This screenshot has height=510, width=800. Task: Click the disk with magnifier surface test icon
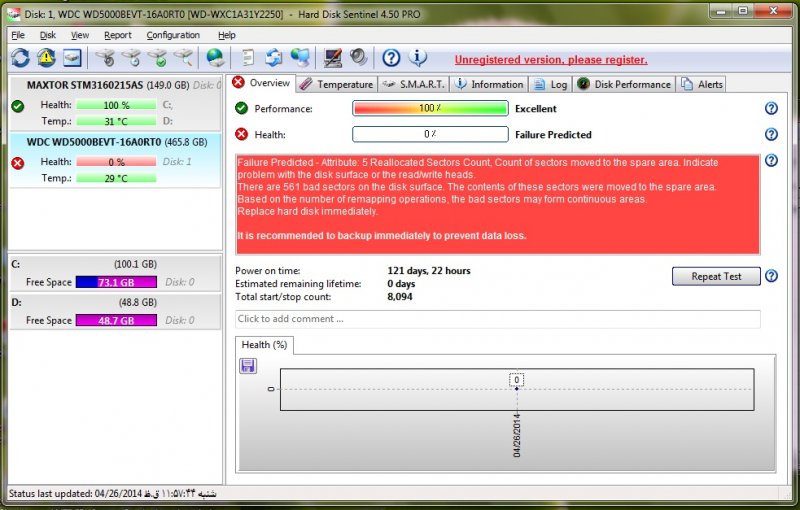click(184, 58)
